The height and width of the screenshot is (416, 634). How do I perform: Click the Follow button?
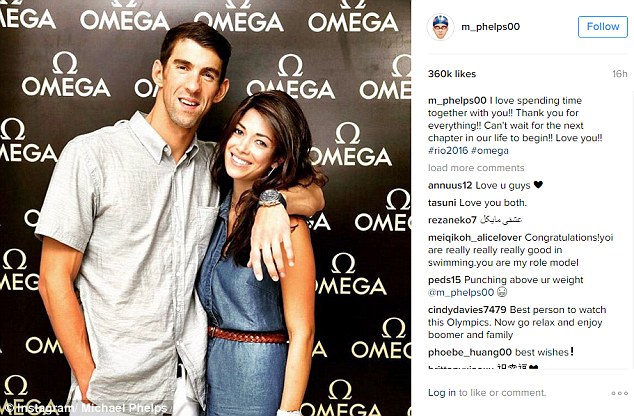pos(602,27)
